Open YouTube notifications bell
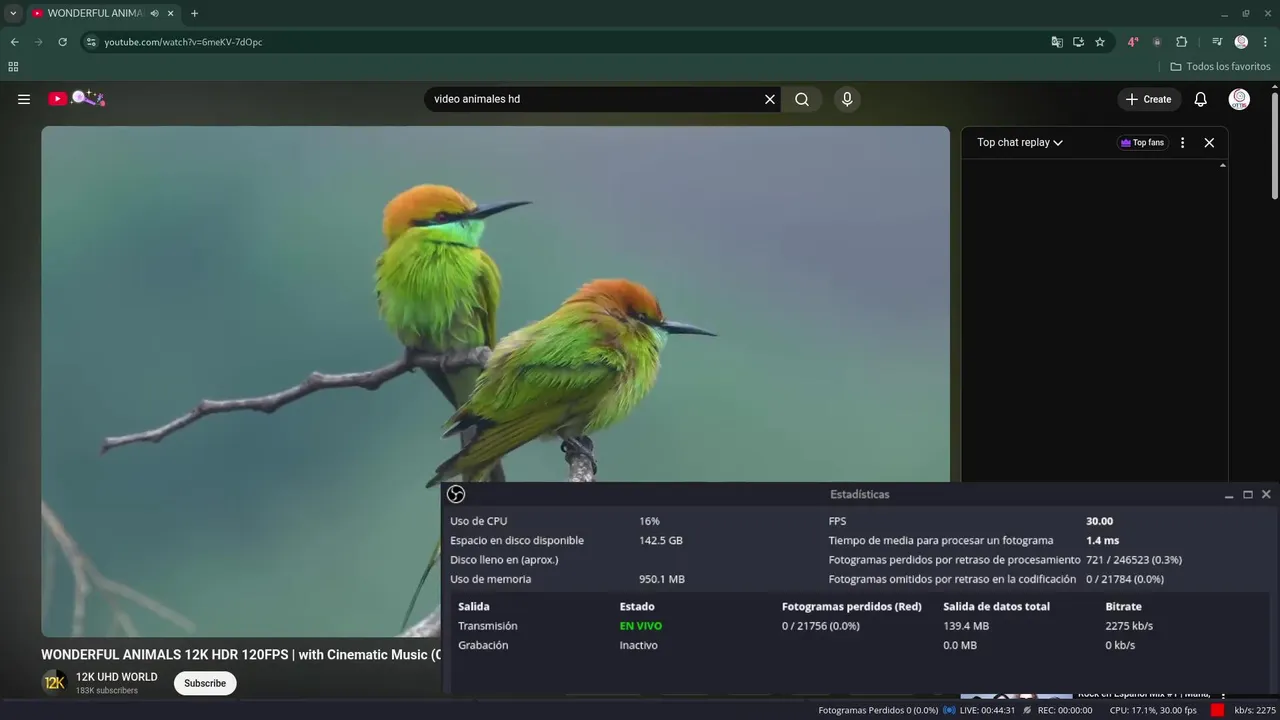This screenshot has width=1280, height=720. 1201,99
